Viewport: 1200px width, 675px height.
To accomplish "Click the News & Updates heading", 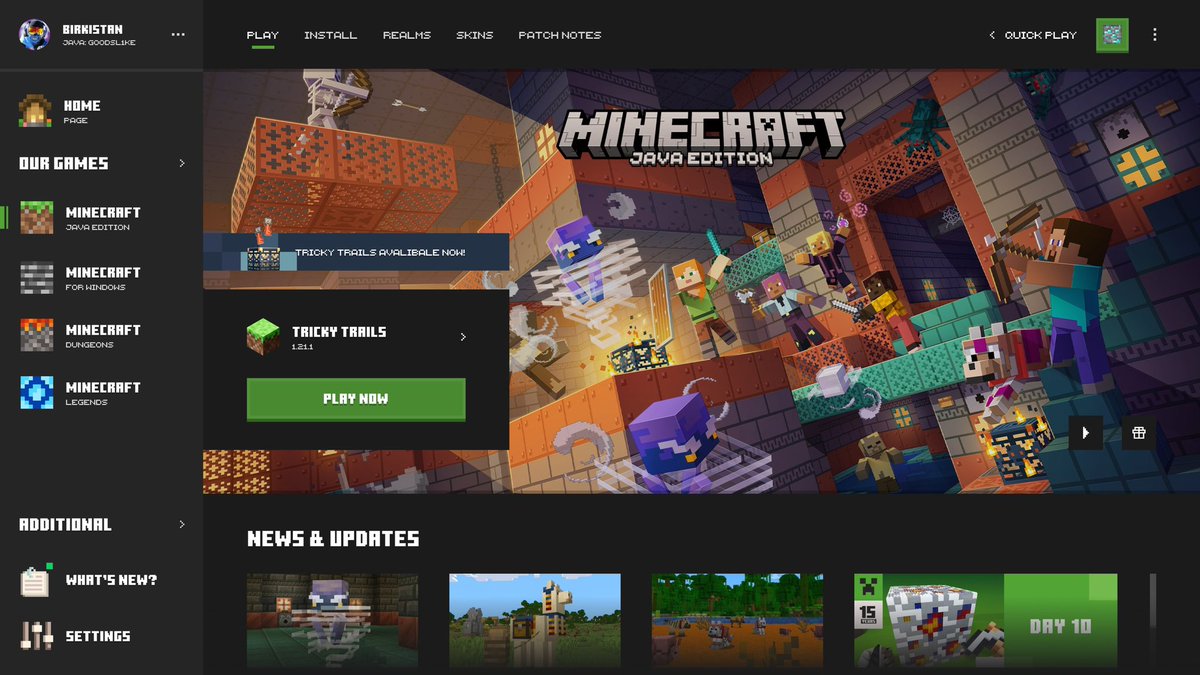I will (x=333, y=539).
